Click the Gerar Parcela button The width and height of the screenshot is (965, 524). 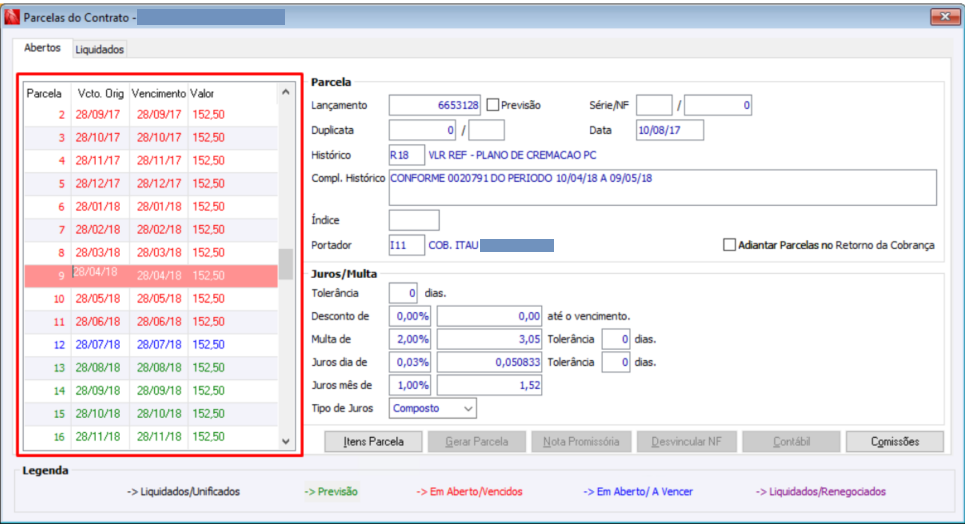477,441
